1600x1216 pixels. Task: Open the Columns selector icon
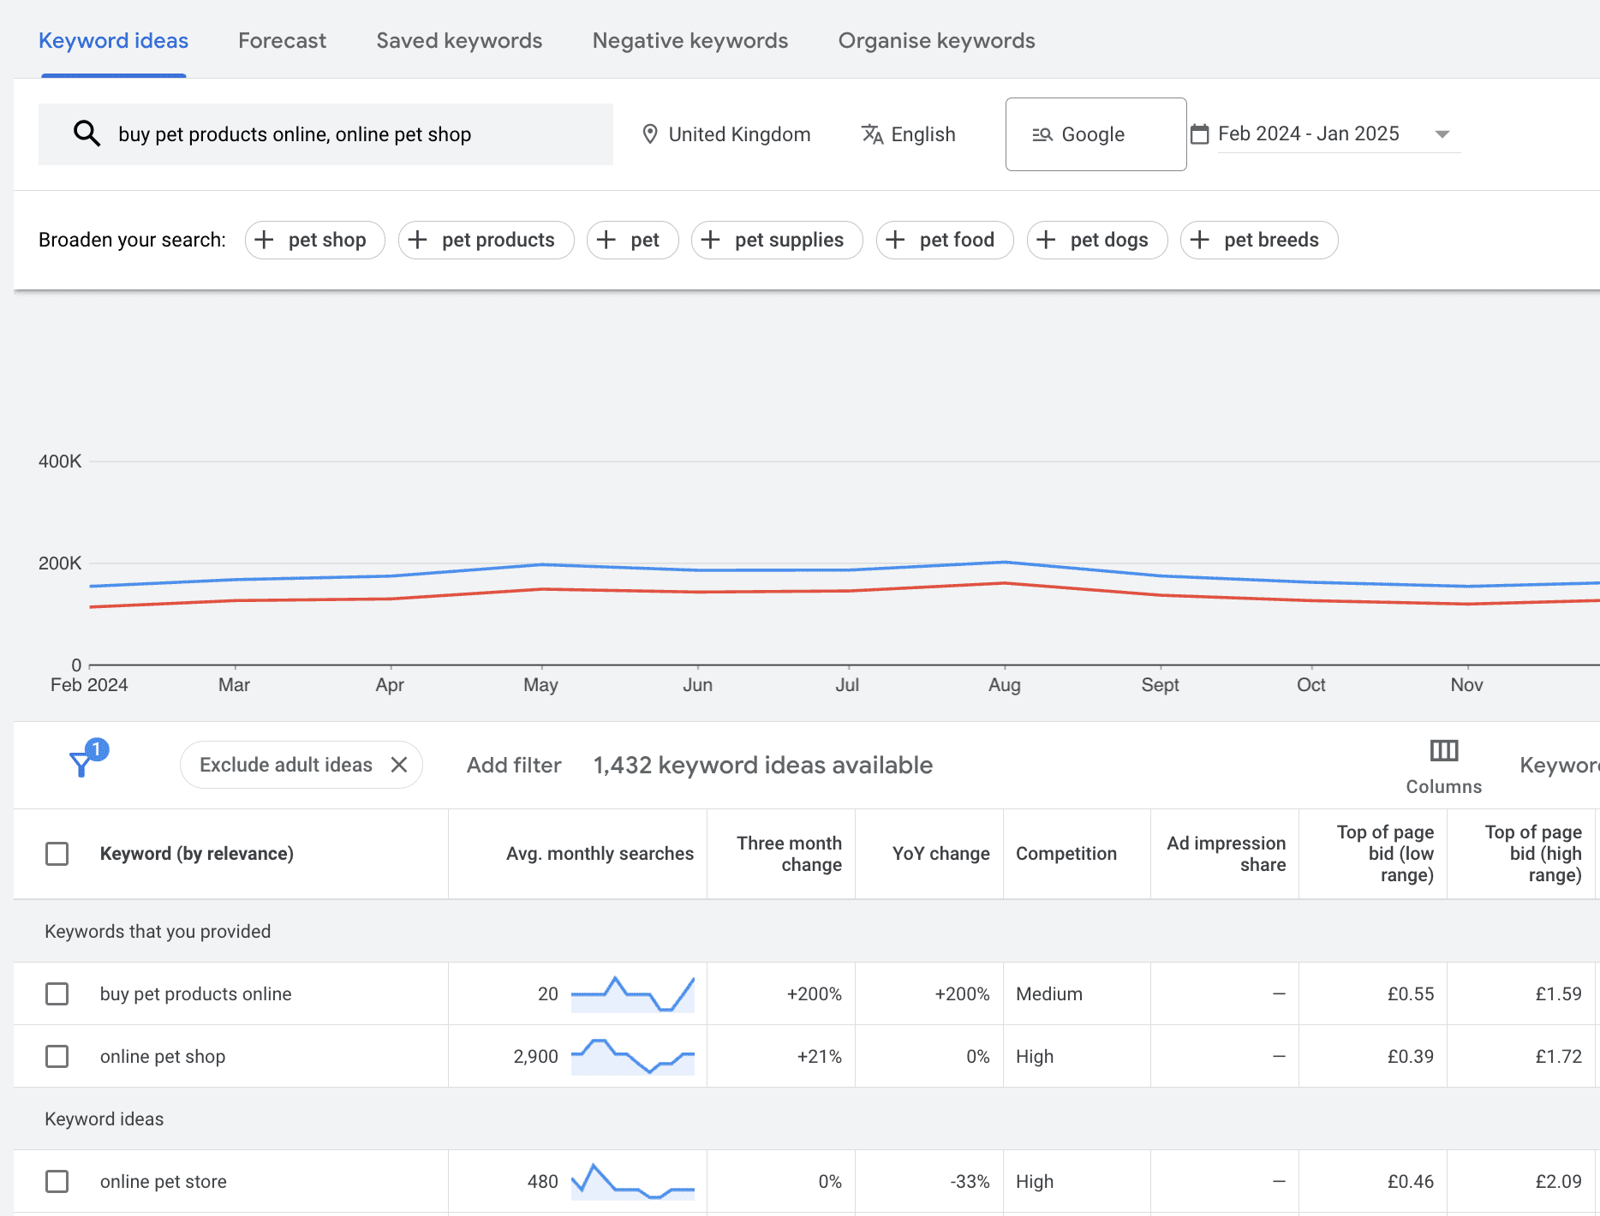[1444, 751]
